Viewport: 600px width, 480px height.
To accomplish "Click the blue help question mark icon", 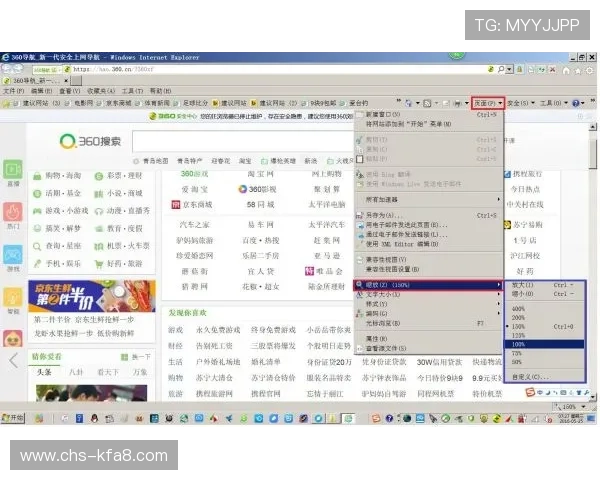I will click(576, 103).
